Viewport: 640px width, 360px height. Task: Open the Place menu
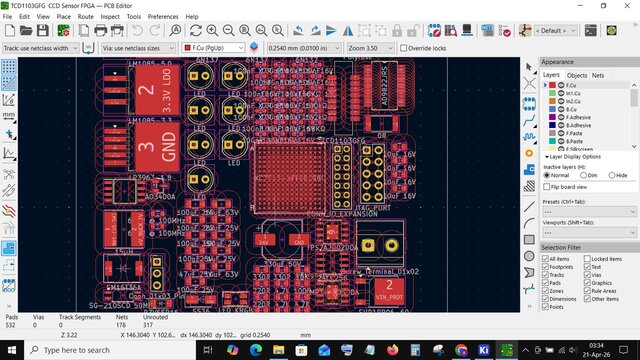63,17
